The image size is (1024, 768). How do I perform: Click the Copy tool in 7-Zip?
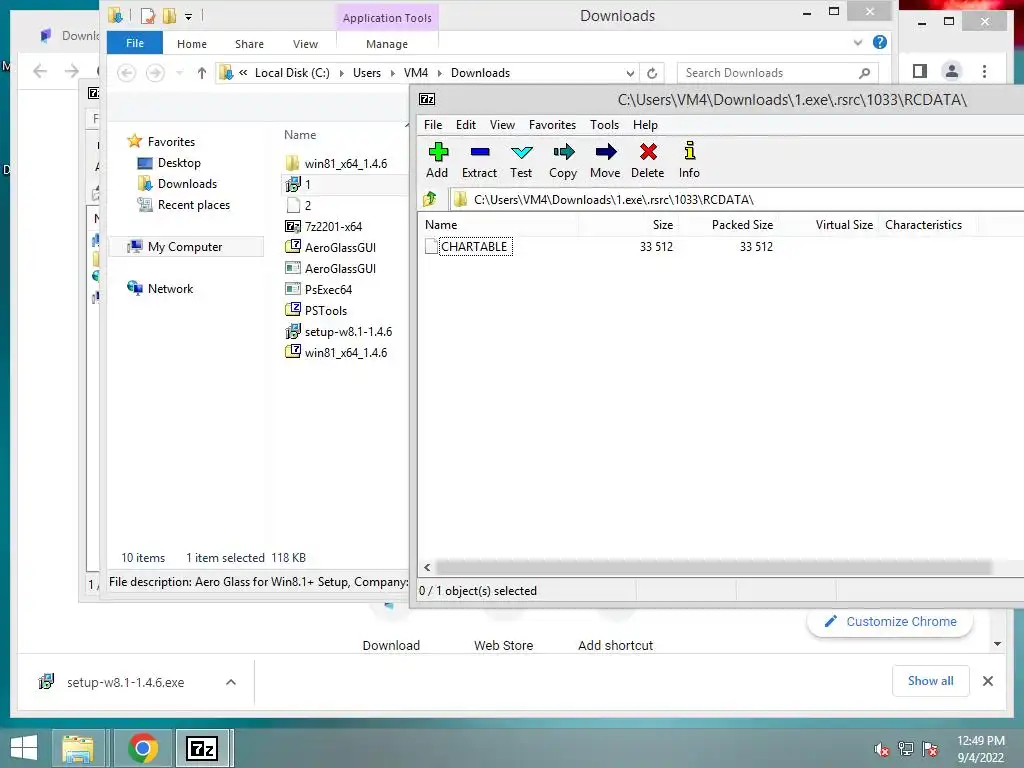563,160
